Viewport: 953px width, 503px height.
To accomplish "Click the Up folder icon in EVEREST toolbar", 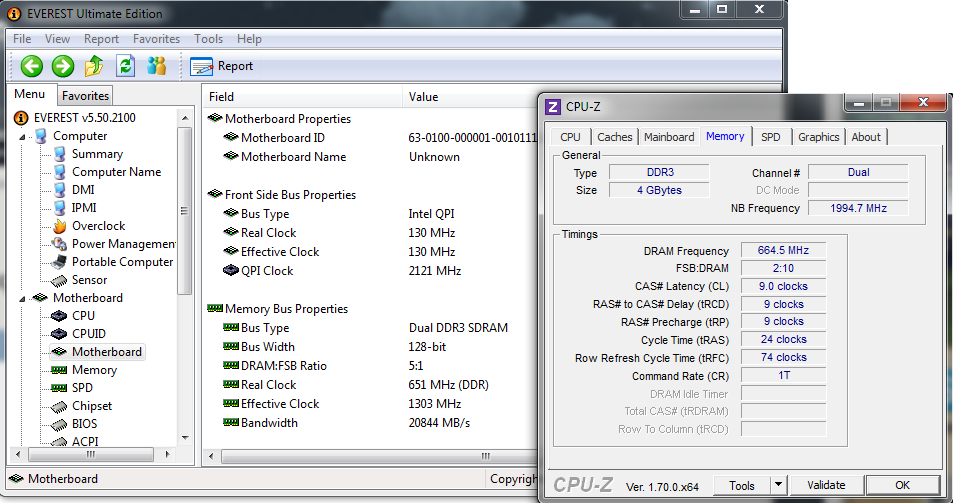I will pyautogui.click(x=94, y=66).
